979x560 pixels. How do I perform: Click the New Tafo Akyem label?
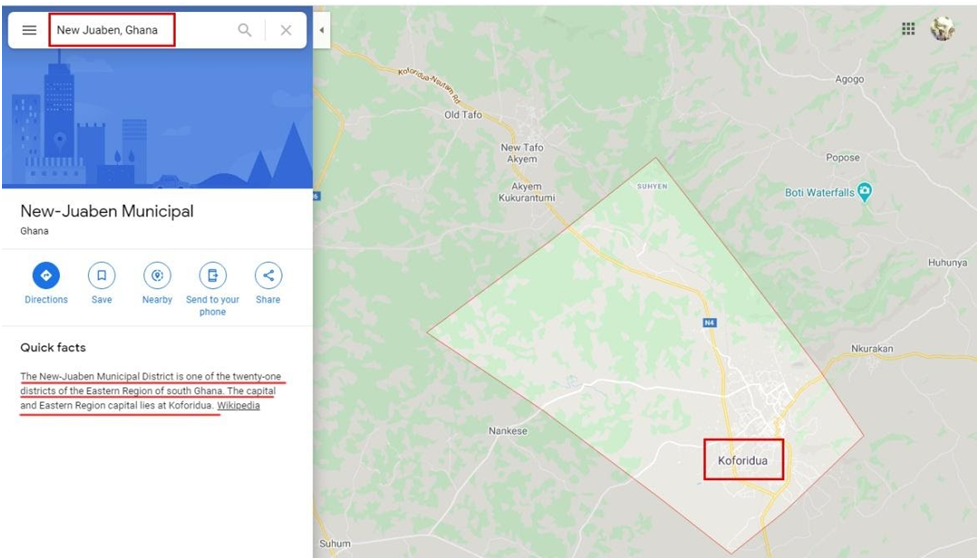click(x=522, y=153)
